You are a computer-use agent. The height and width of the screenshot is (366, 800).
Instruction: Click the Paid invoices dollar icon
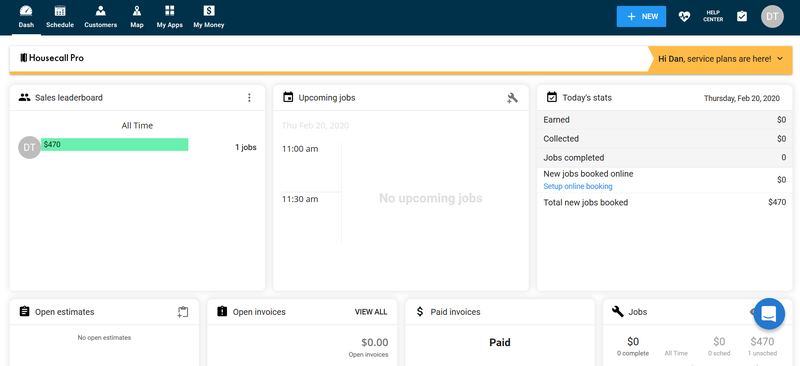[420, 311]
